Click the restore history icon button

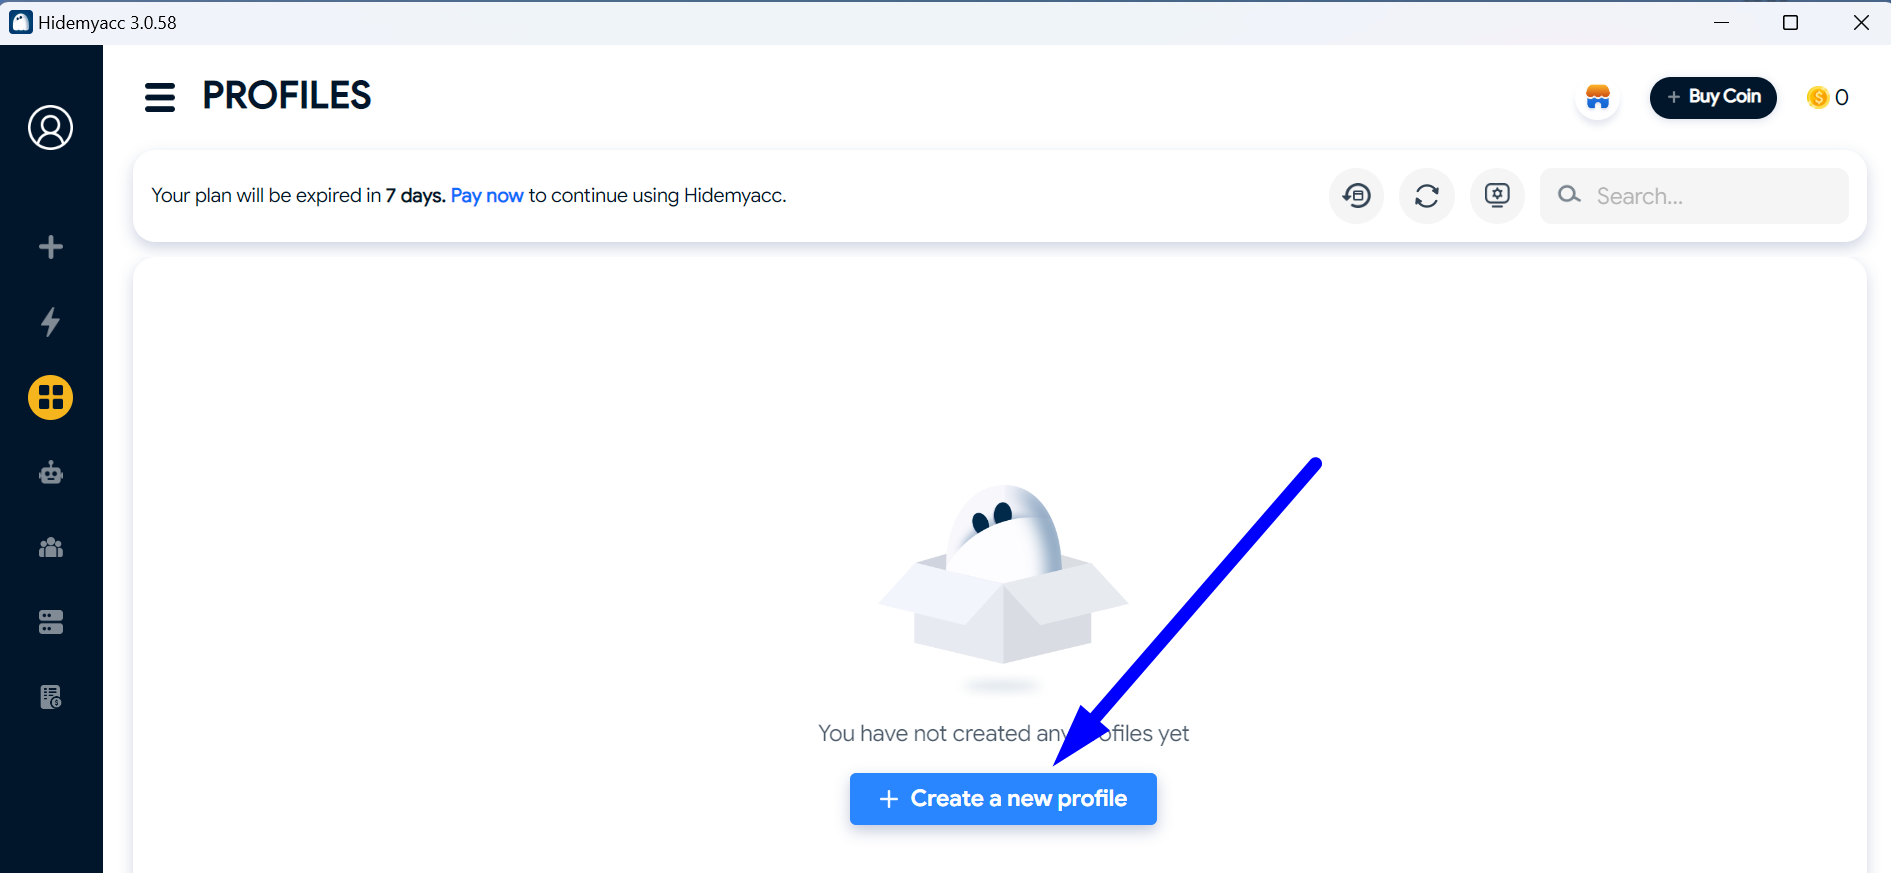pyautogui.click(x=1357, y=195)
